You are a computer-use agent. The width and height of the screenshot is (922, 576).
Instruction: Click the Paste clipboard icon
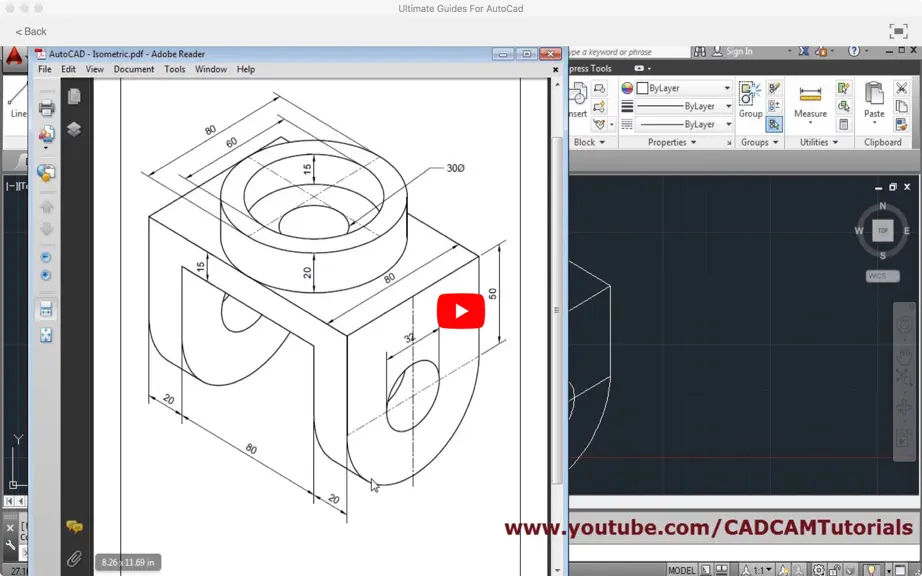874,101
